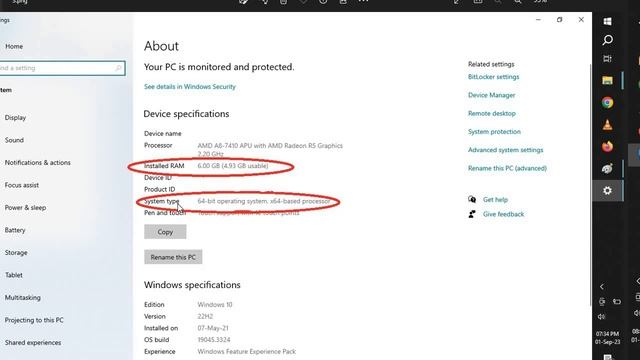Click the 6.00 GB (4.93 GB usable) value
Viewport: 640px width, 360px height.
233,166
